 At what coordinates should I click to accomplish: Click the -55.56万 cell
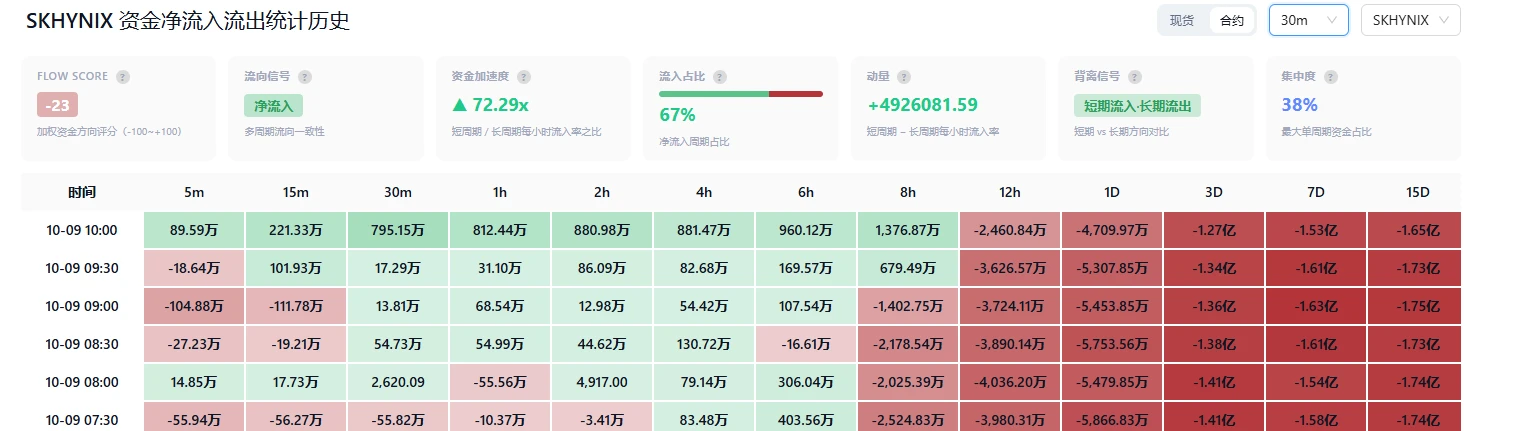[x=500, y=382]
